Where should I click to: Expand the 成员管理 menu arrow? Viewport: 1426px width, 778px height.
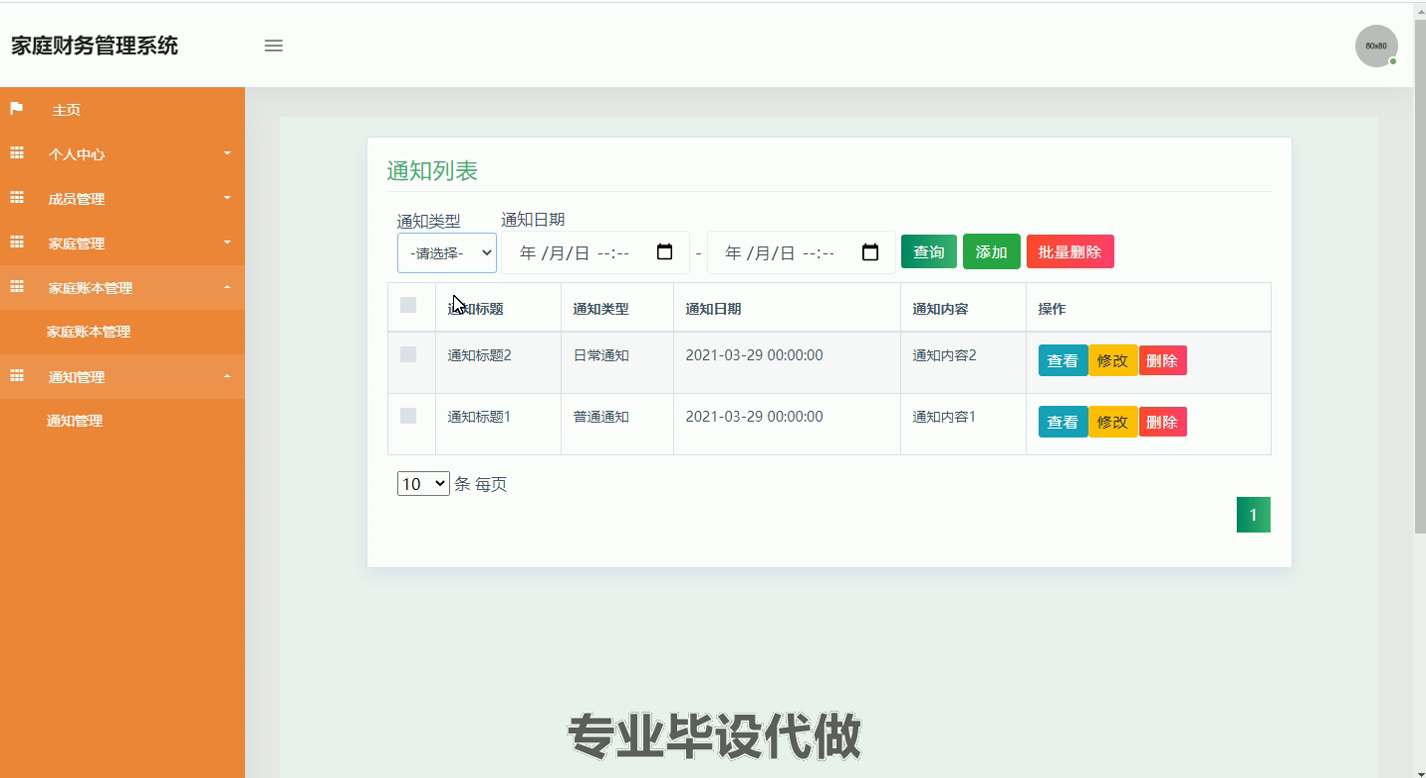(227, 198)
